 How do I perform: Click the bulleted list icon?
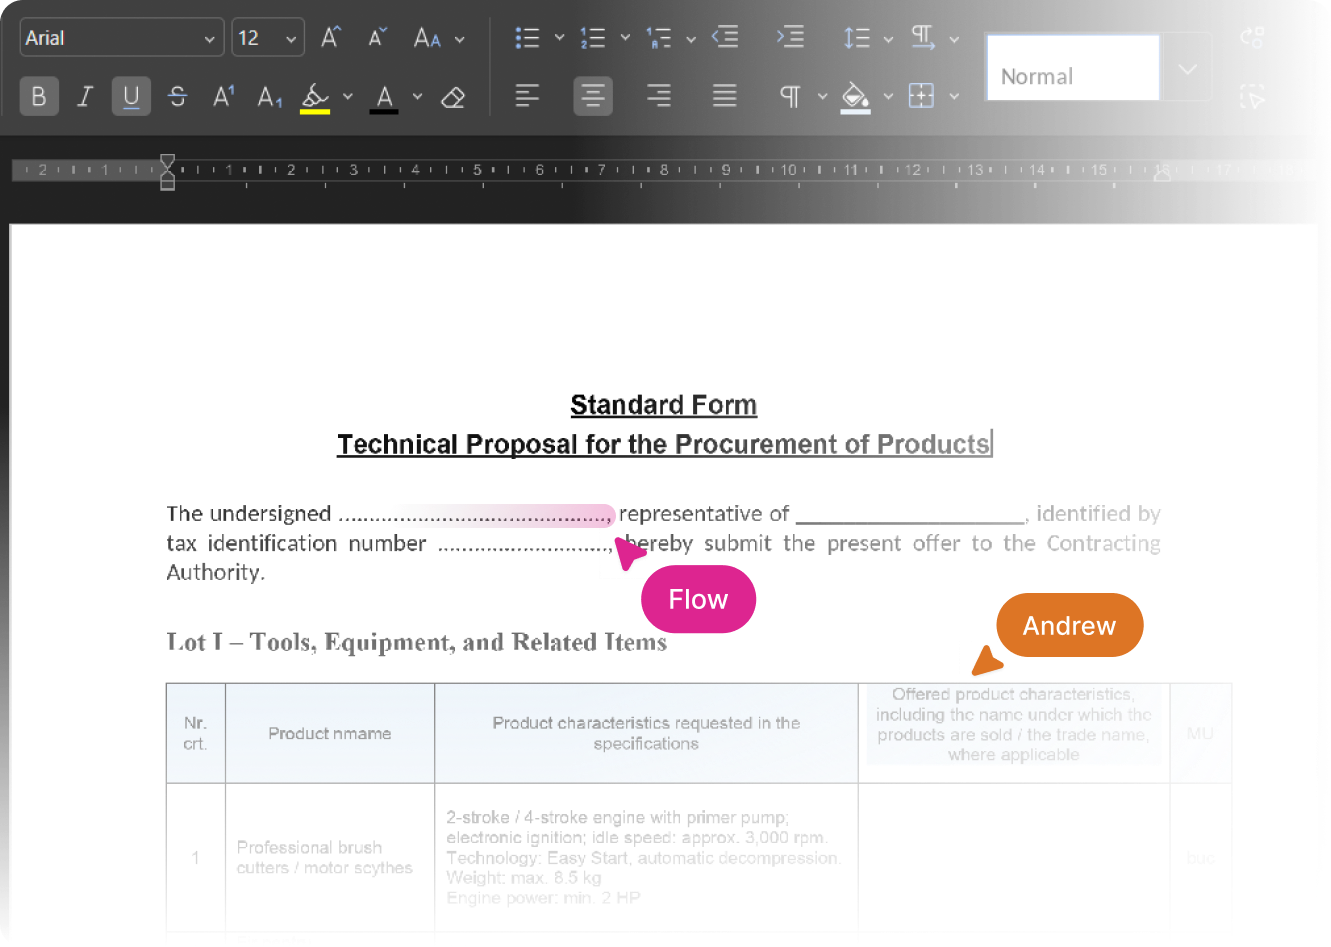click(x=527, y=38)
